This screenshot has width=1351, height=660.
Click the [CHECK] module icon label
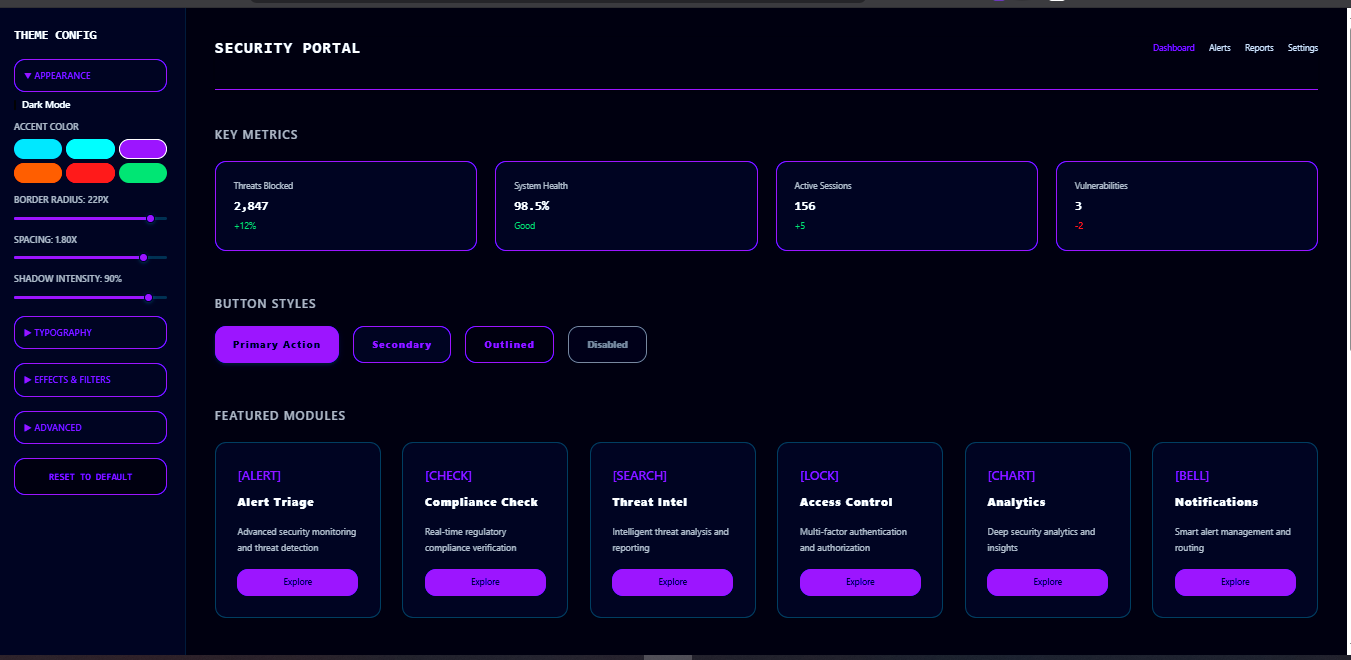pyautogui.click(x=448, y=476)
